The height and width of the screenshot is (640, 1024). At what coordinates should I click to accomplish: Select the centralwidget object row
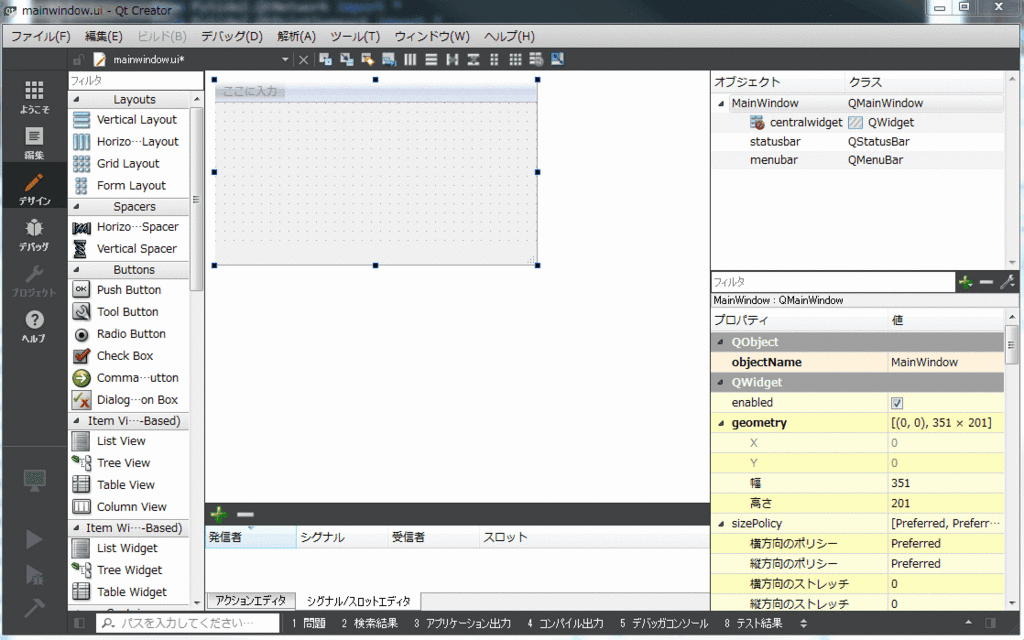coord(857,123)
